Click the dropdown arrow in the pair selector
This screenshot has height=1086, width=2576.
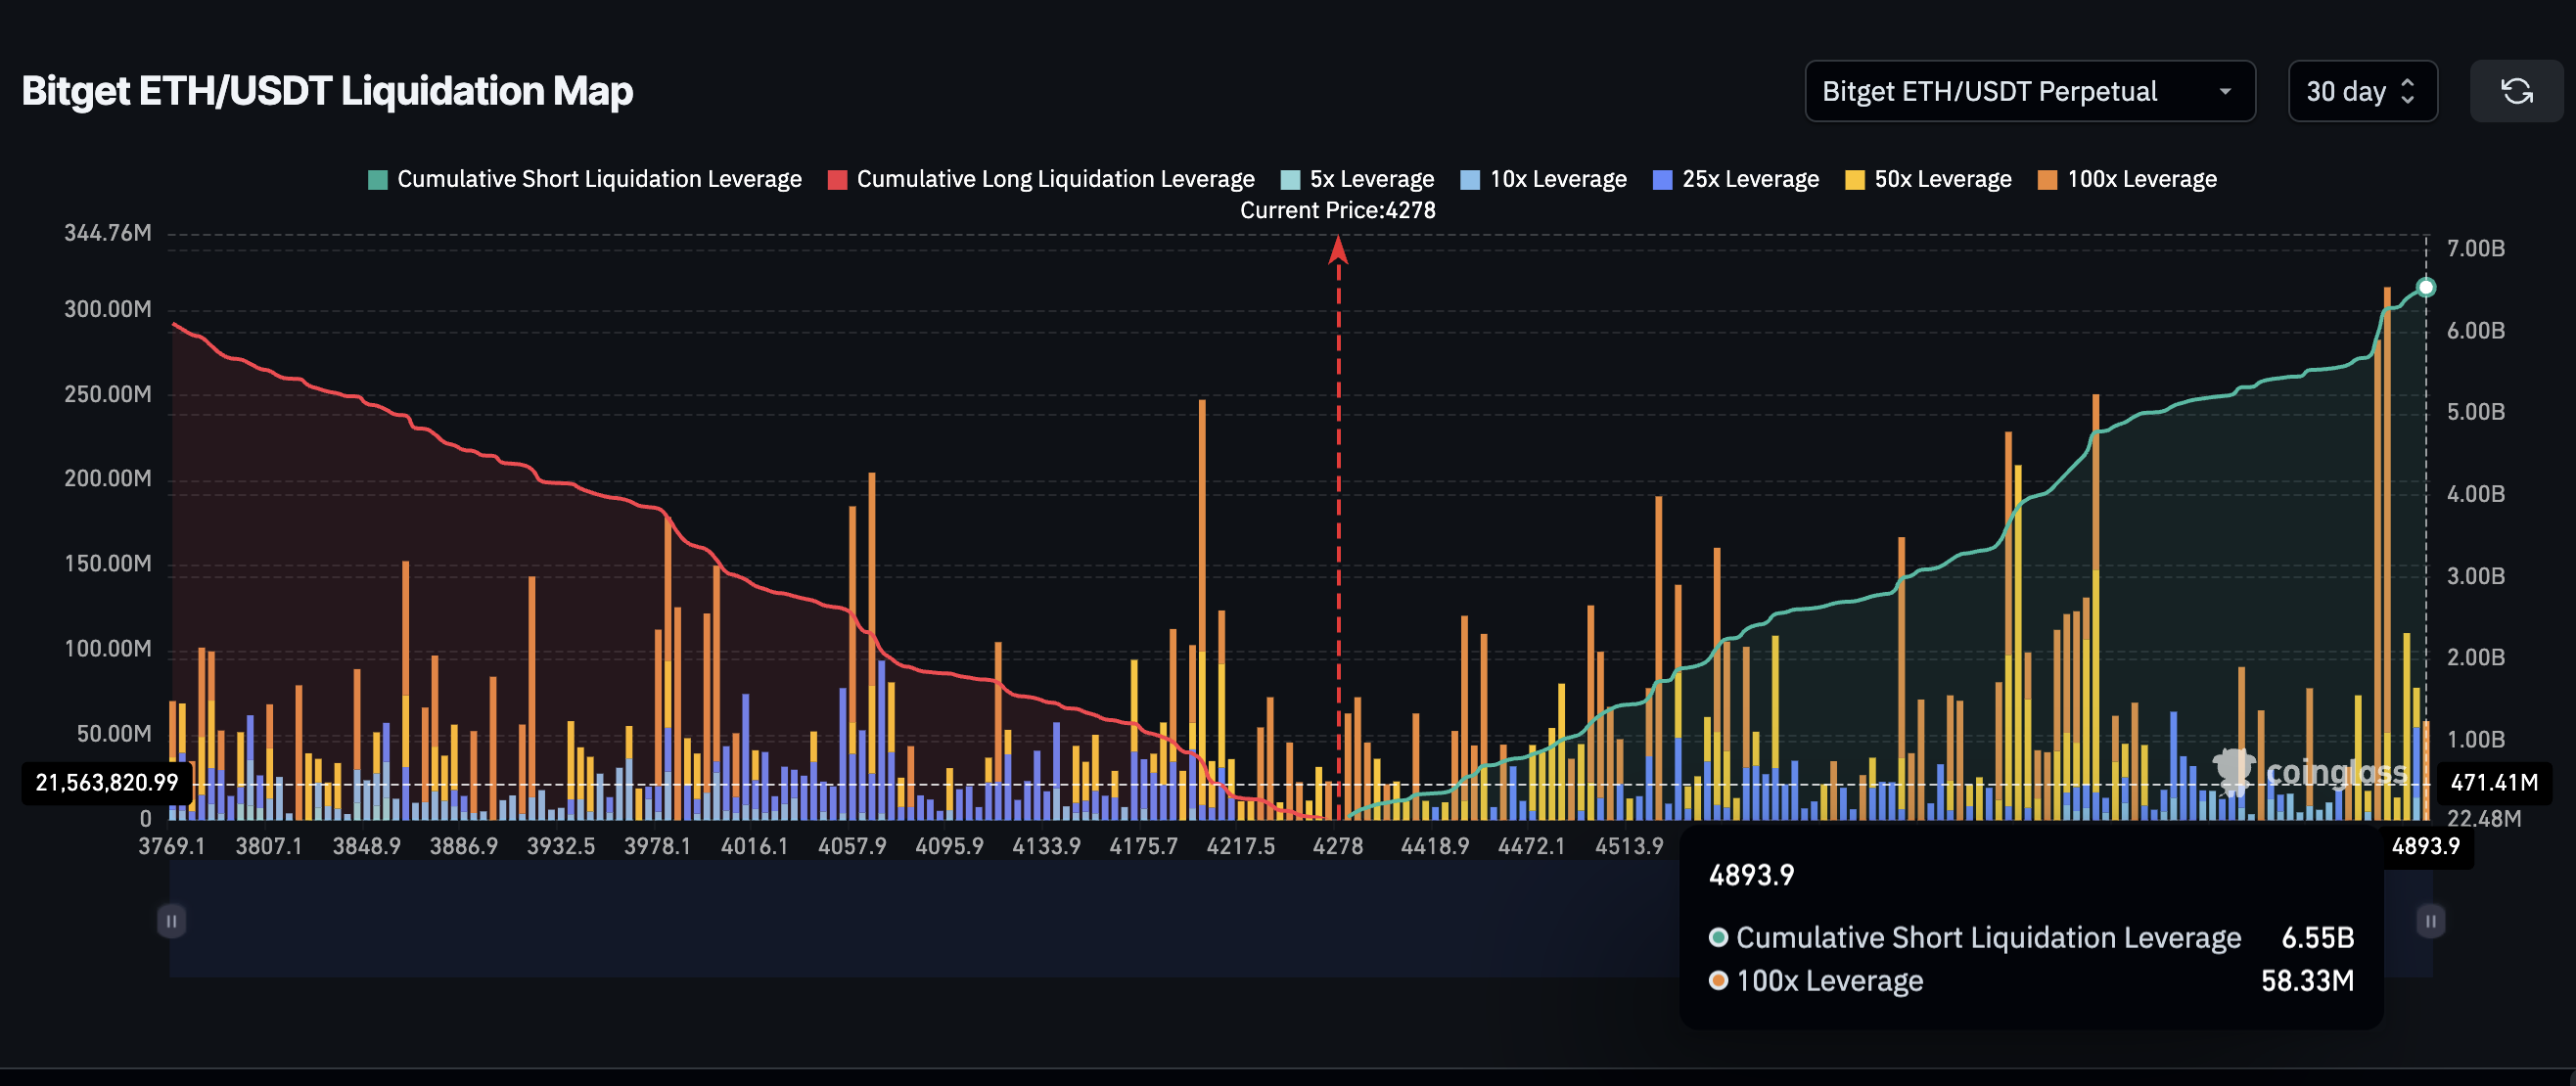2224,91
